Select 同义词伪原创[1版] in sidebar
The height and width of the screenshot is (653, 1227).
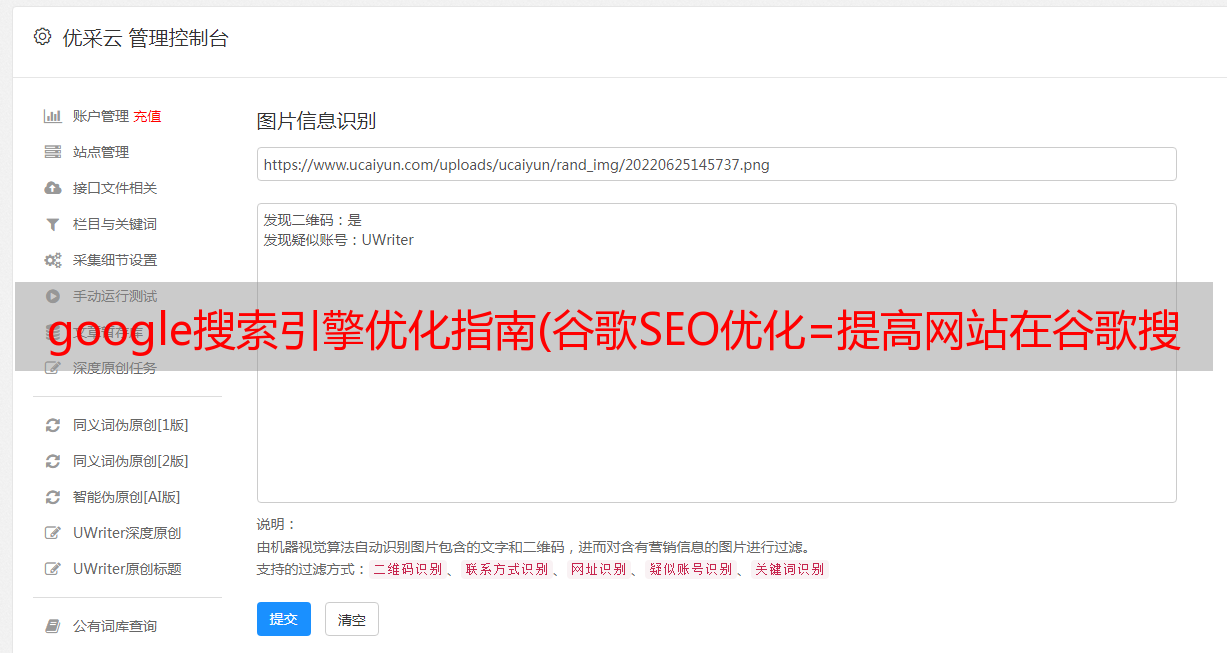coord(131,425)
